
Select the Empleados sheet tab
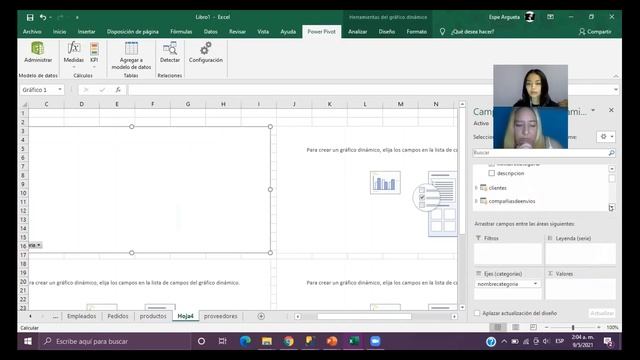coord(82,316)
